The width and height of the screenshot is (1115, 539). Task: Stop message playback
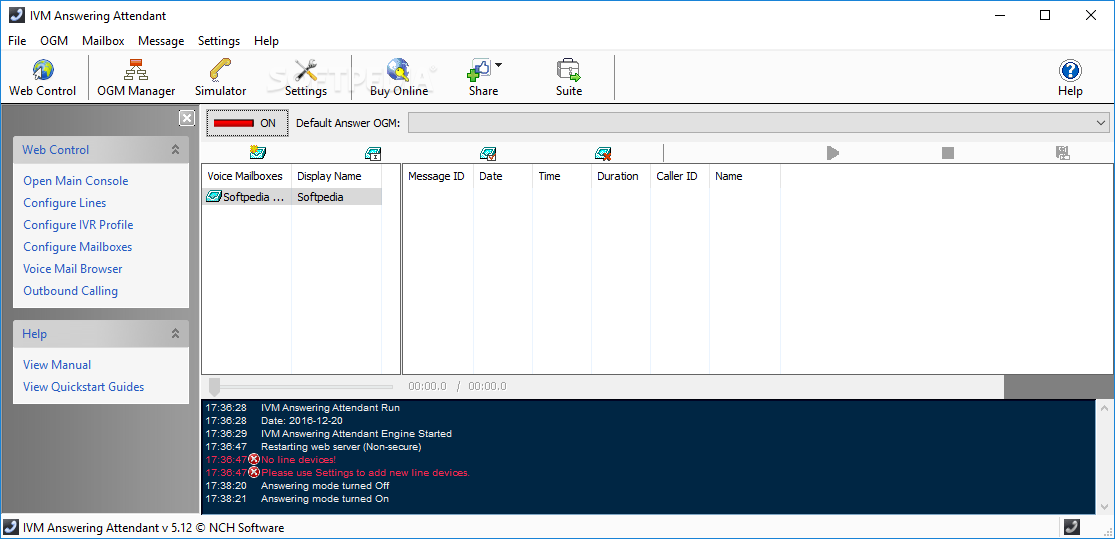(x=947, y=153)
